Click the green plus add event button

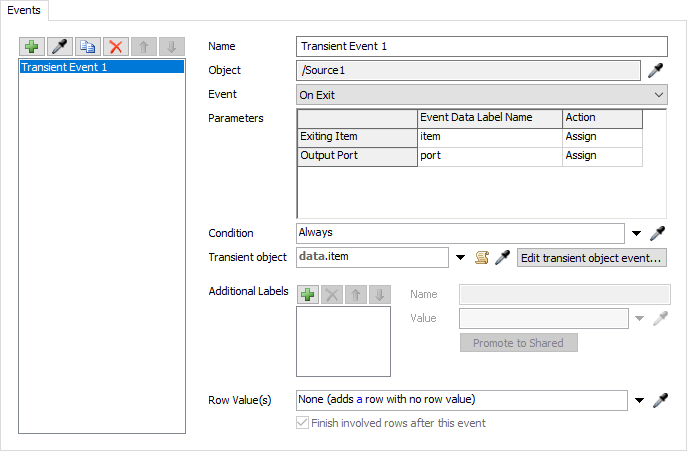click(34, 47)
